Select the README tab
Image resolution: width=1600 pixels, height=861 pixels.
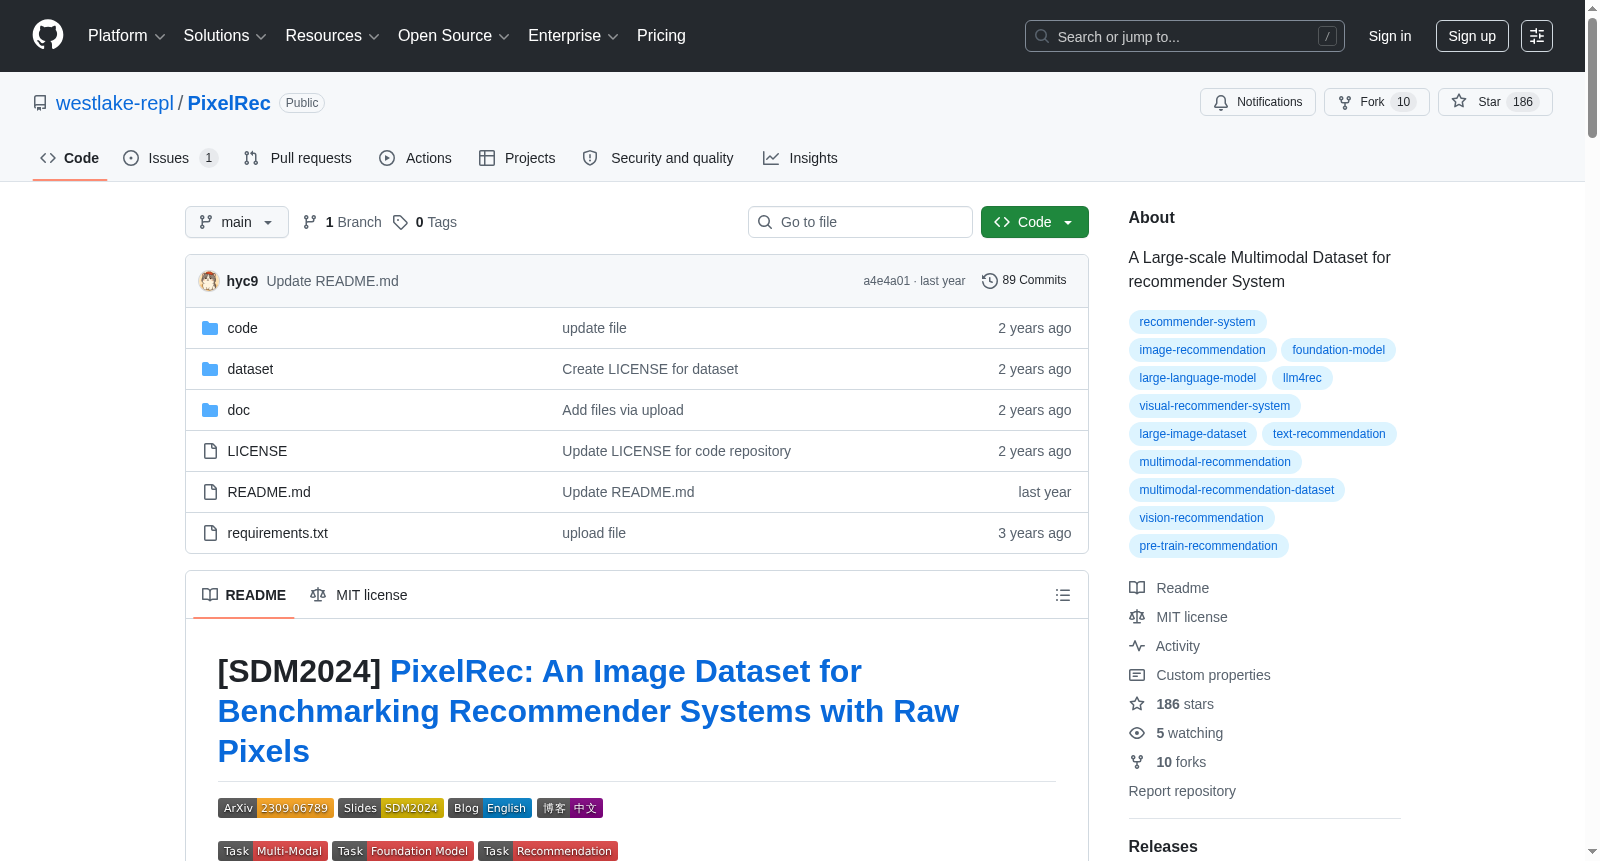pos(244,595)
